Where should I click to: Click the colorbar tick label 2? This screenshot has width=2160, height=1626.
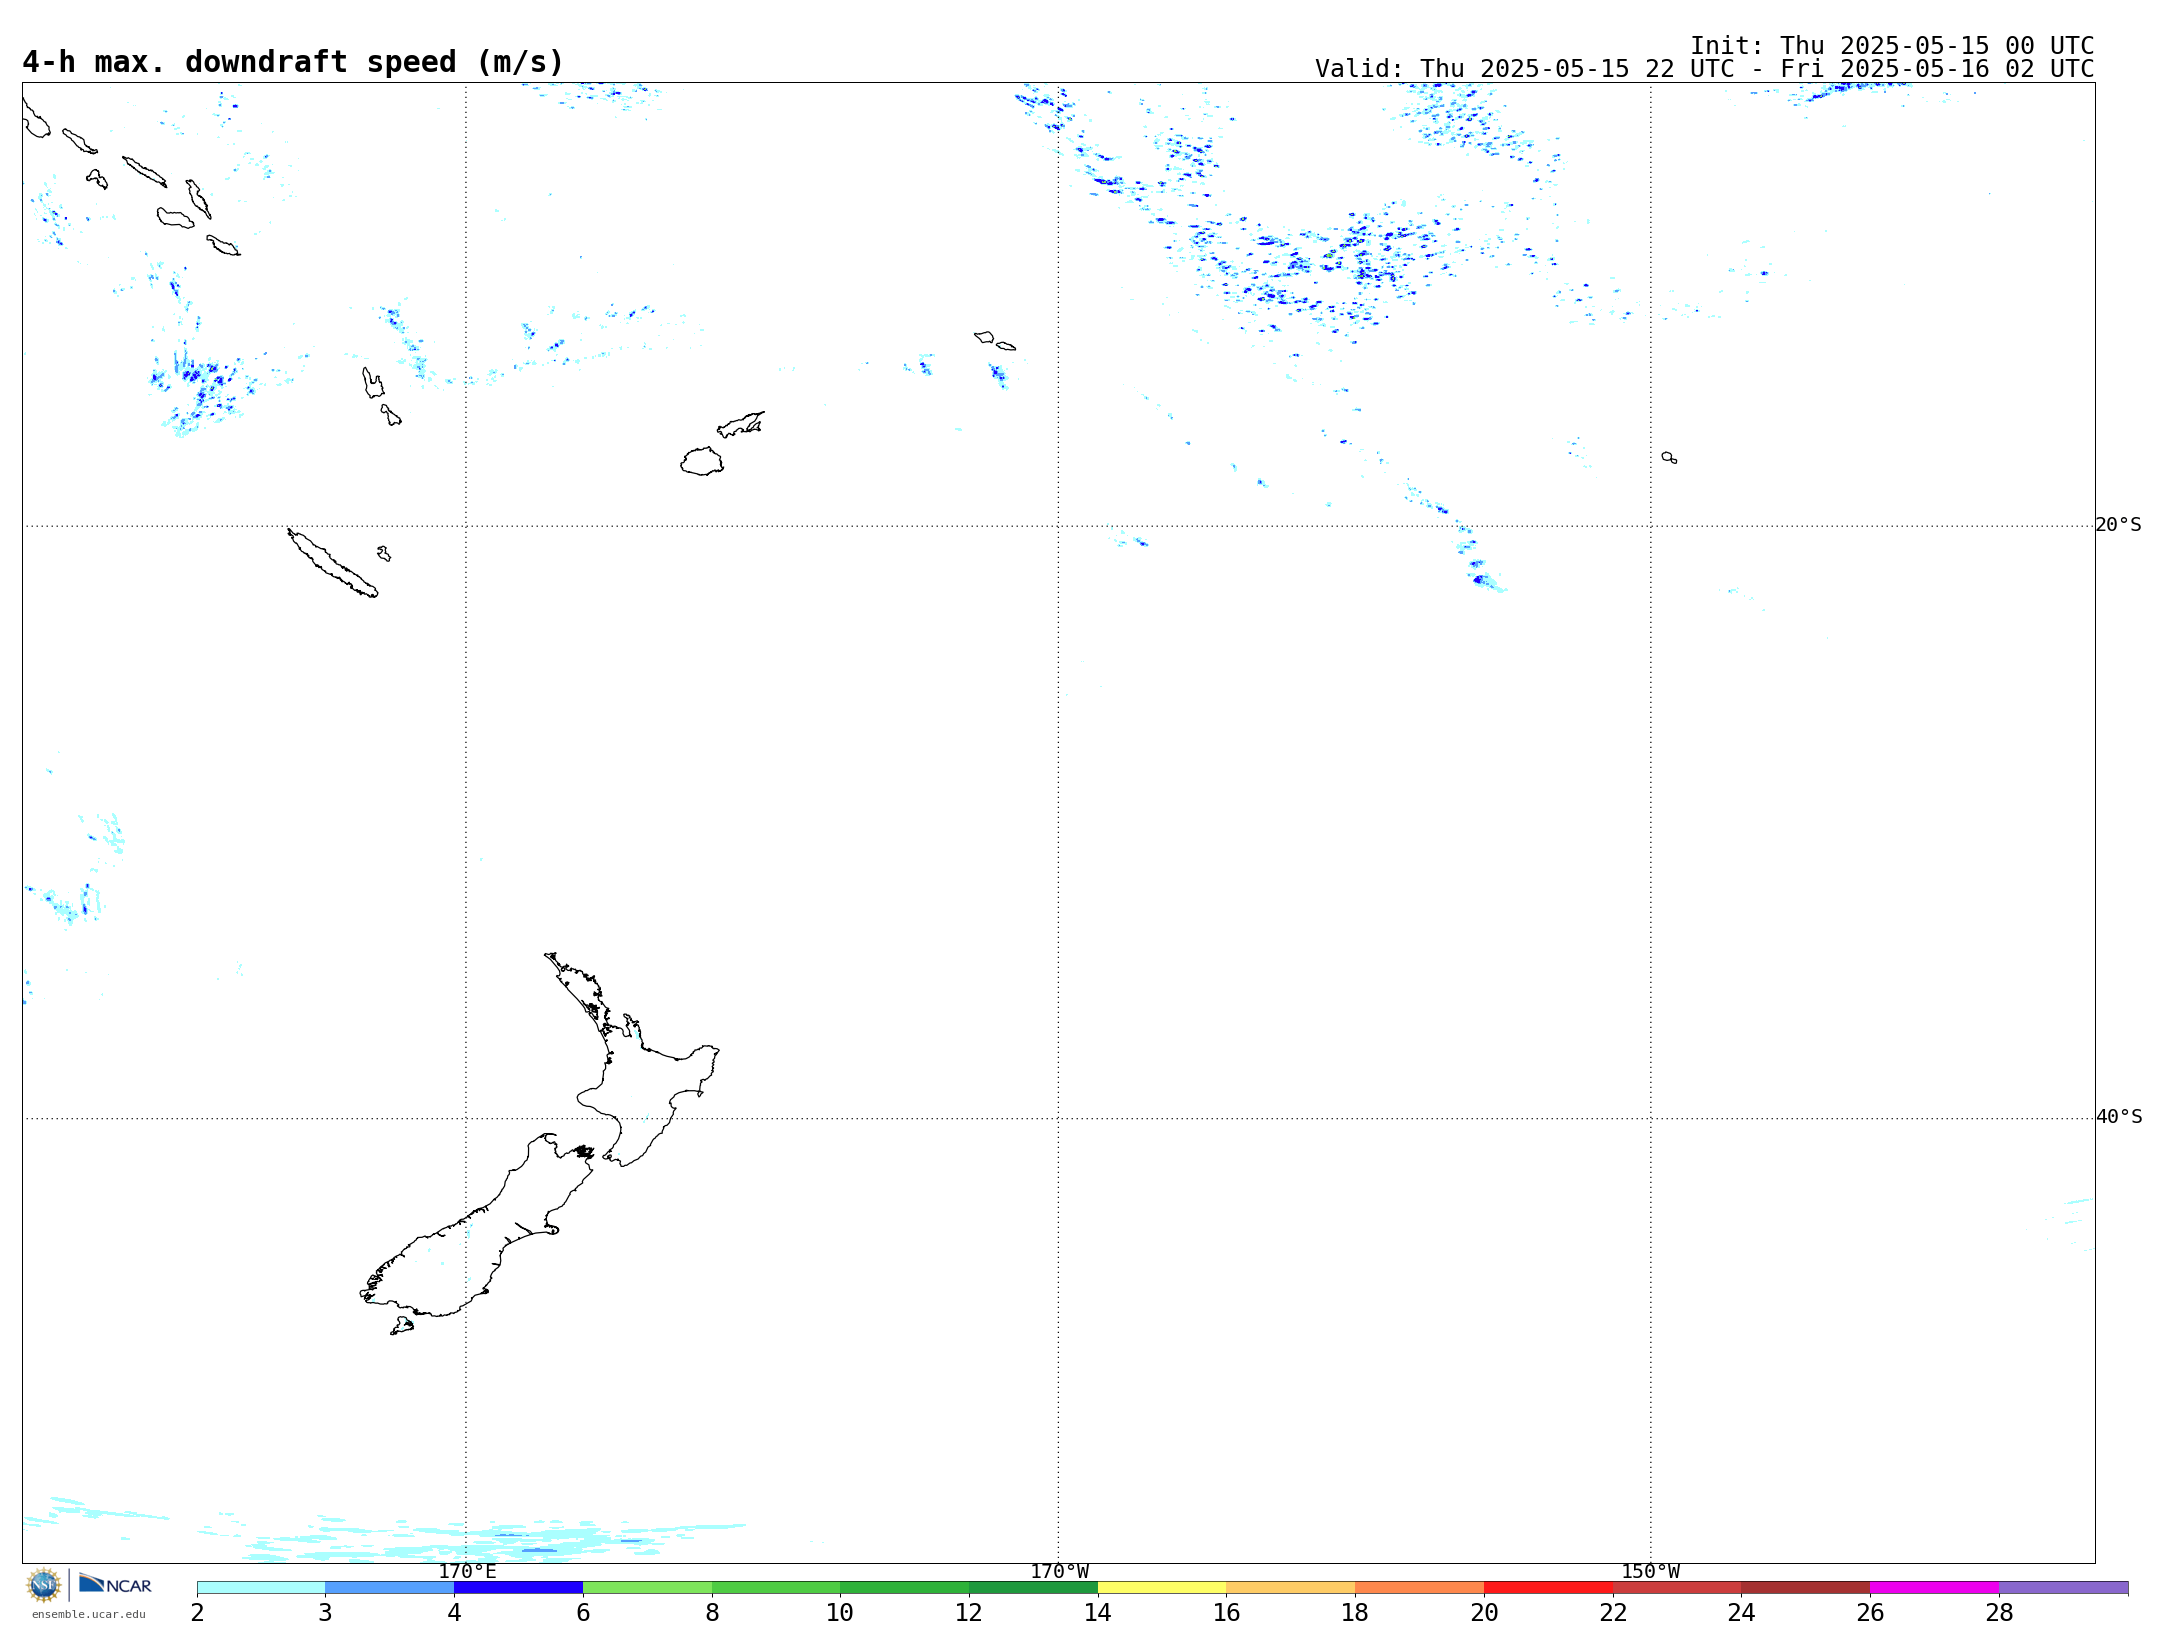tap(197, 1613)
